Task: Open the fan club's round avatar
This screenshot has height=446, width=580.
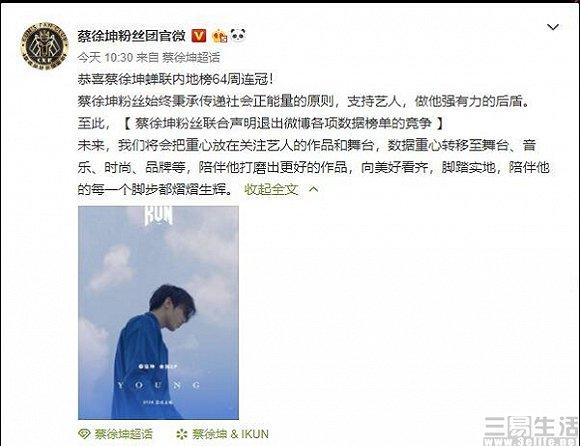Action: [x=44, y=47]
